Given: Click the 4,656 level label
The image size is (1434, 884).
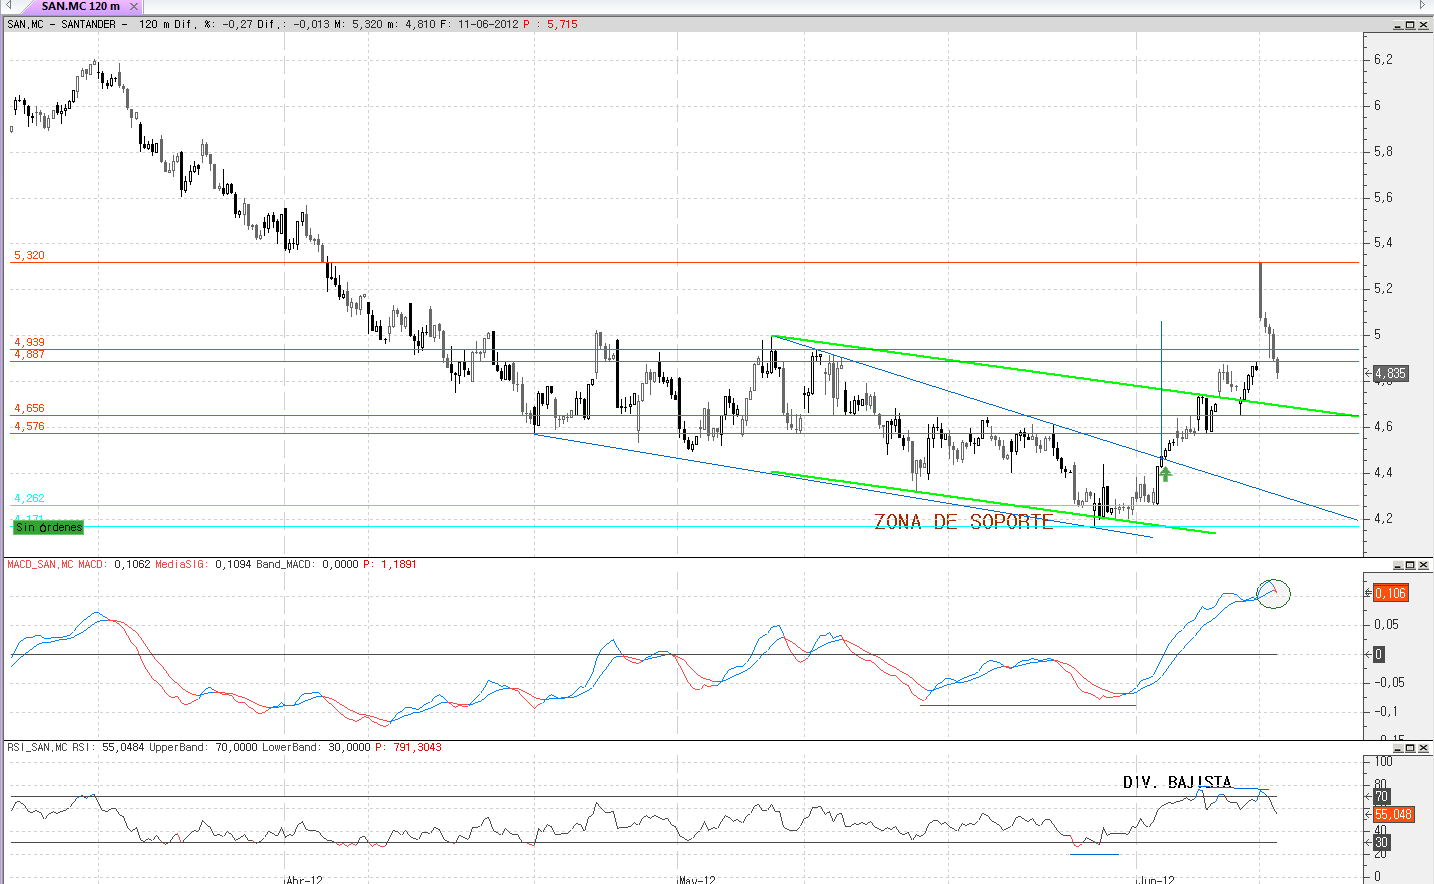Looking at the screenshot, I should tap(29, 408).
